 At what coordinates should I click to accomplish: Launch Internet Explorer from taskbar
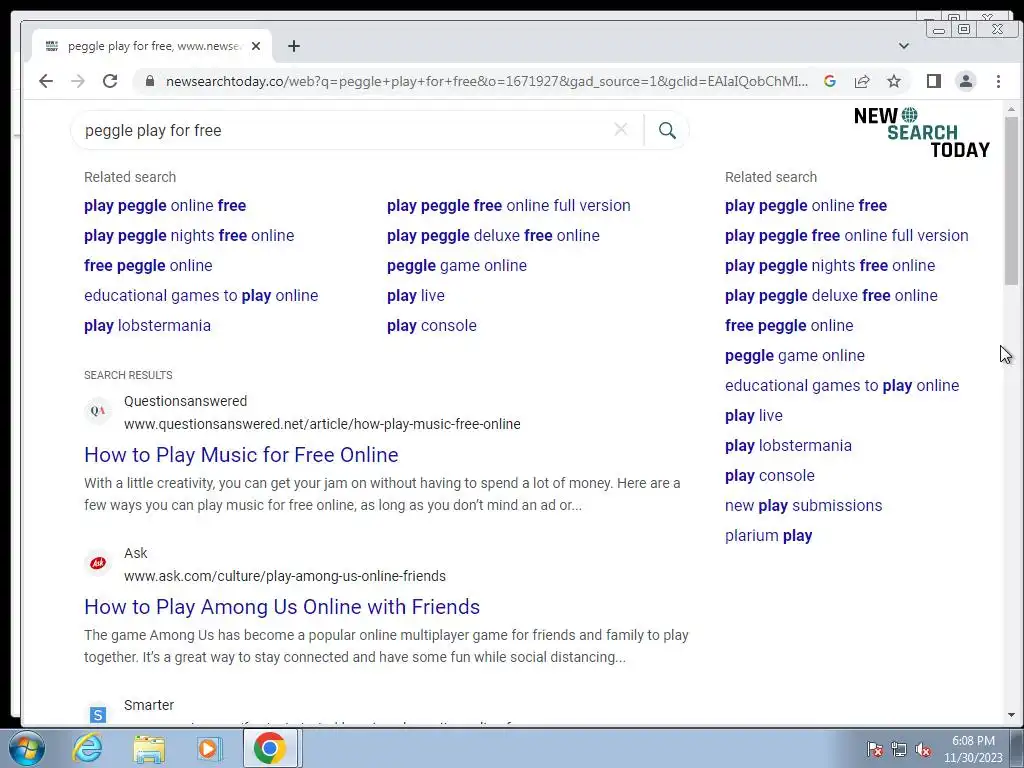point(88,748)
